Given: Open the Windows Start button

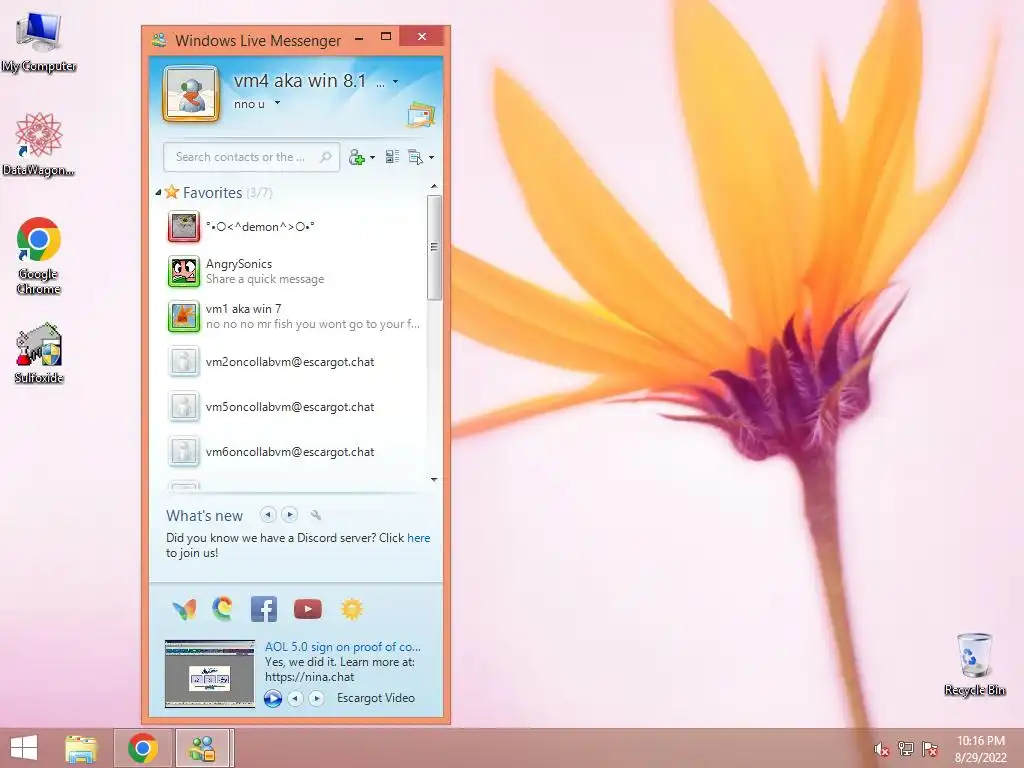Looking at the screenshot, I should [x=24, y=748].
